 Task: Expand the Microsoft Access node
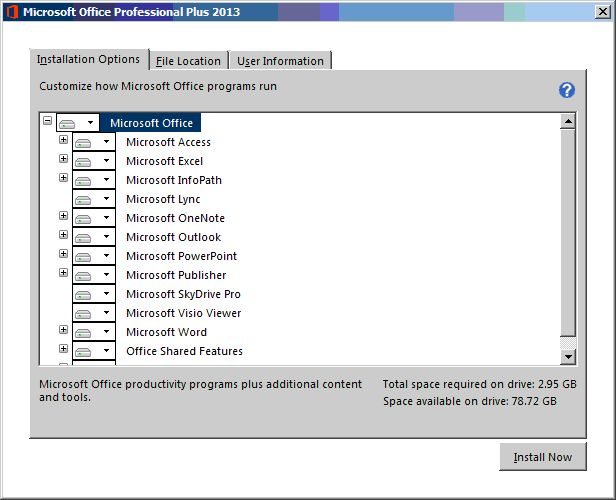click(x=63, y=139)
